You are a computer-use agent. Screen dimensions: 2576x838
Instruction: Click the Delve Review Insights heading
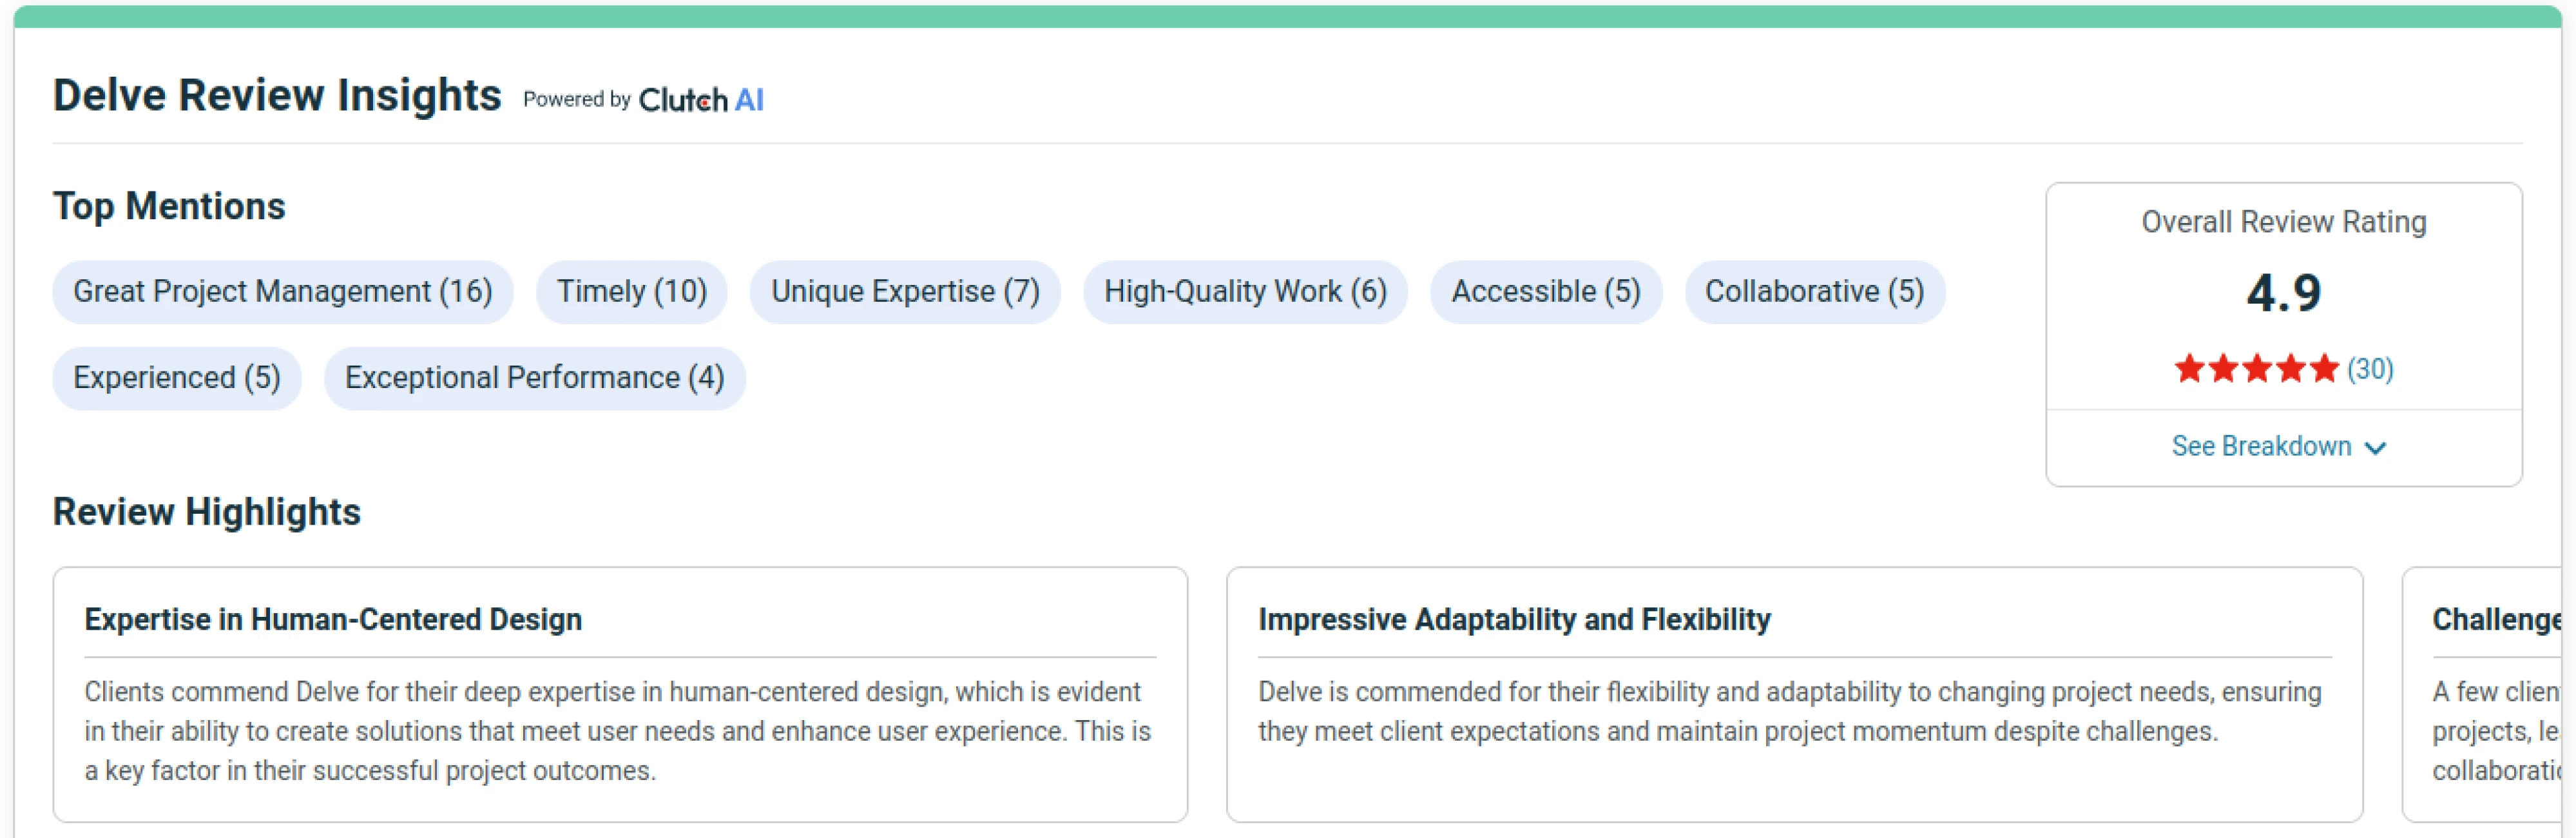277,96
